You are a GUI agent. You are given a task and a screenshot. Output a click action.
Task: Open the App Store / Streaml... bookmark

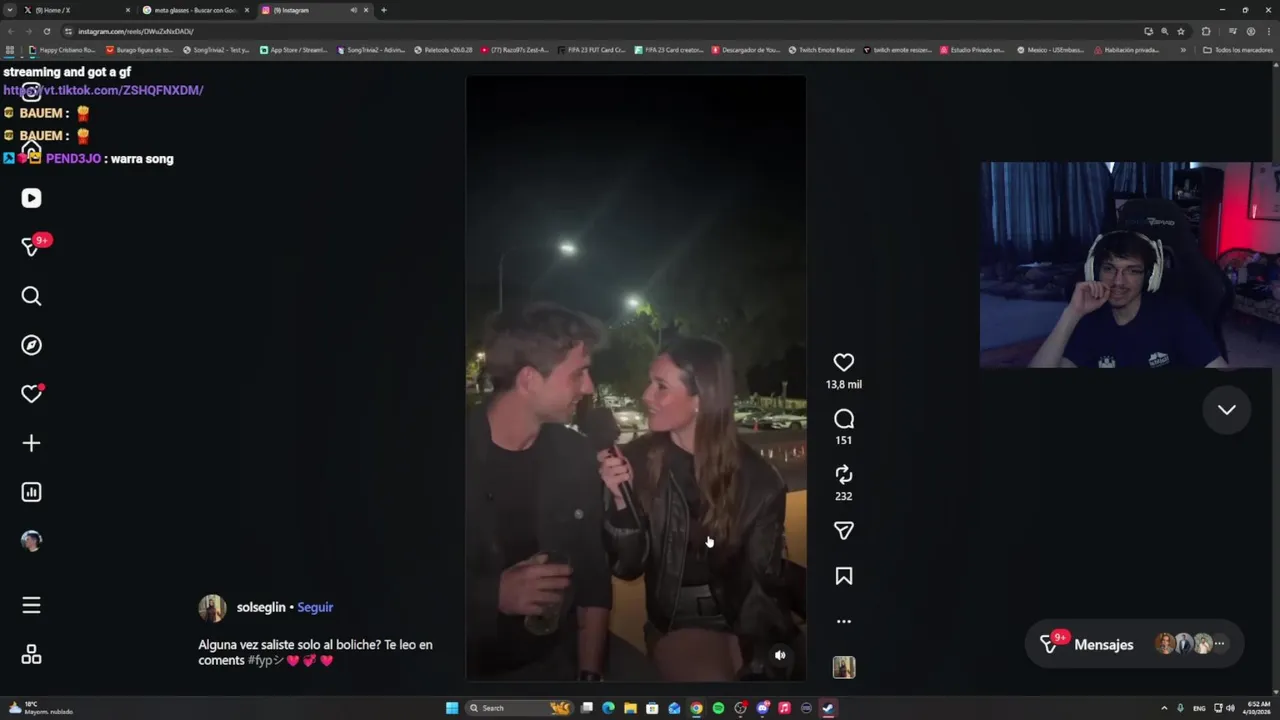point(293,50)
